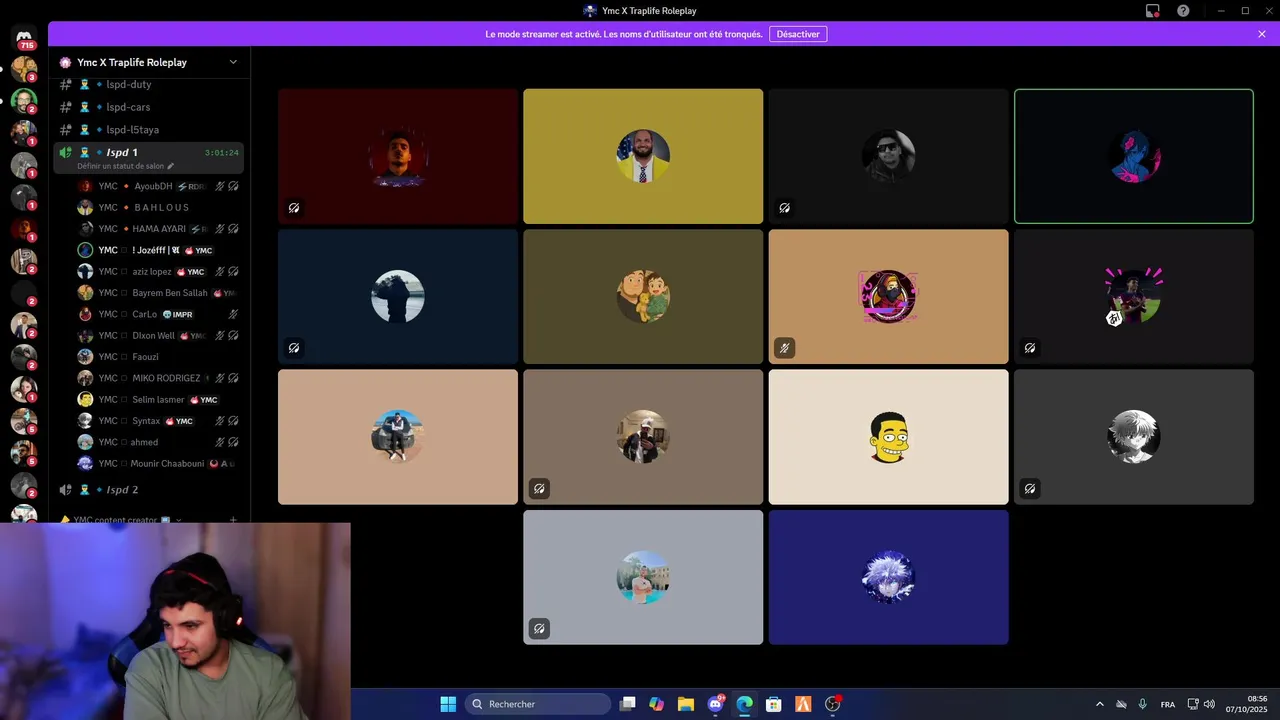Select Bayrem Ben Sallah in voice list
Viewport: 1280px width, 720px height.
tap(159, 293)
